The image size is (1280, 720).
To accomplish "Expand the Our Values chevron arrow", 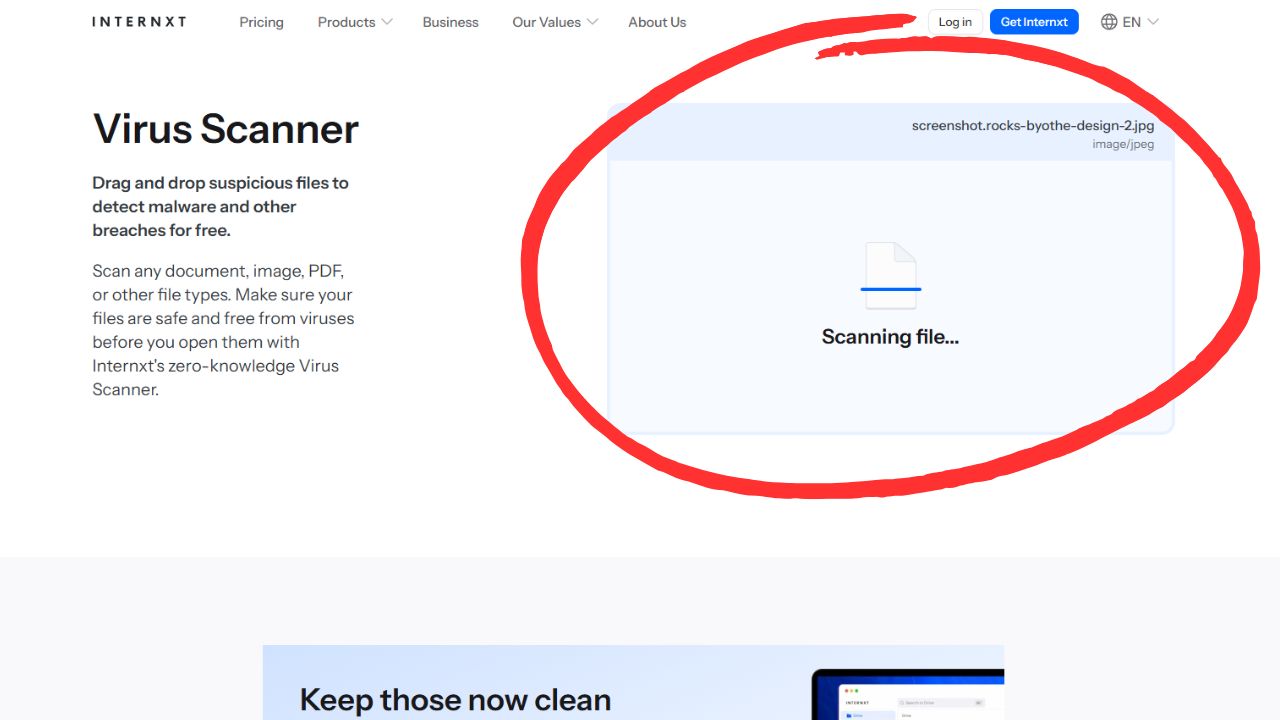I will pos(592,22).
